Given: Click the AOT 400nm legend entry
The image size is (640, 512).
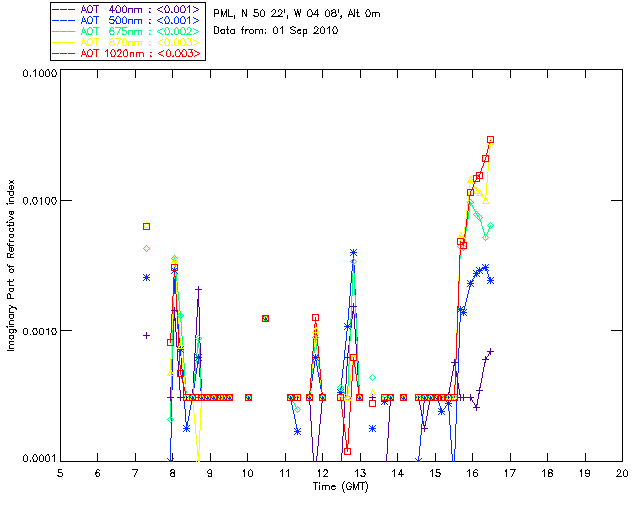Looking at the screenshot, I should [x=127, y=10].
